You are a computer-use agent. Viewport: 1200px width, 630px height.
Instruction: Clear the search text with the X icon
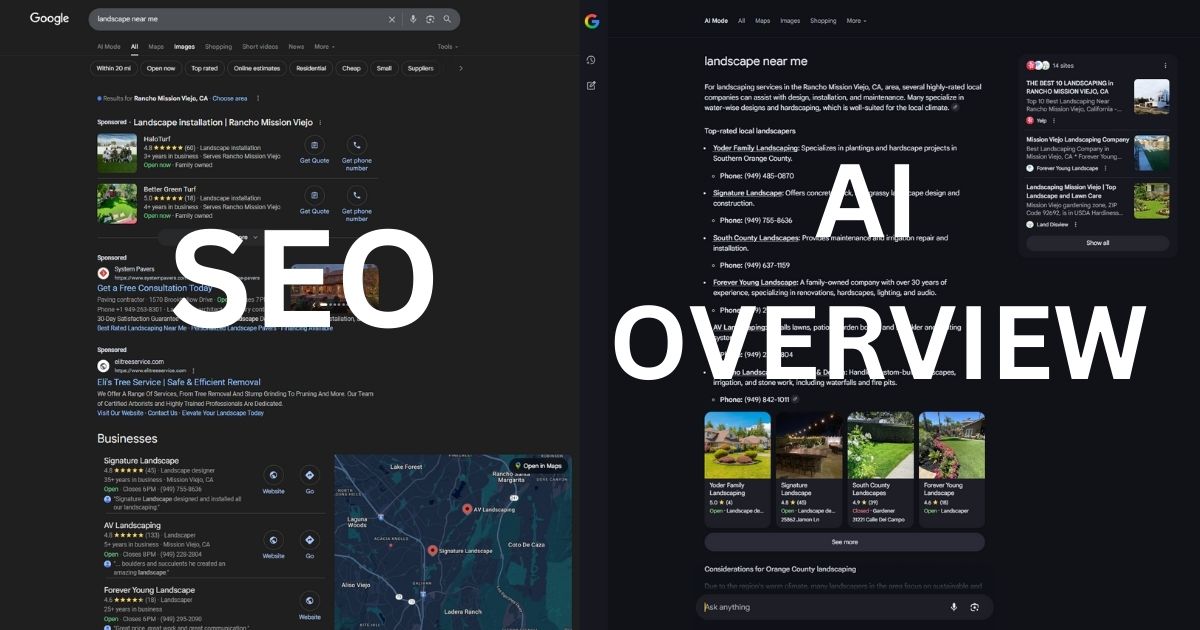click(x=392, y=19)
